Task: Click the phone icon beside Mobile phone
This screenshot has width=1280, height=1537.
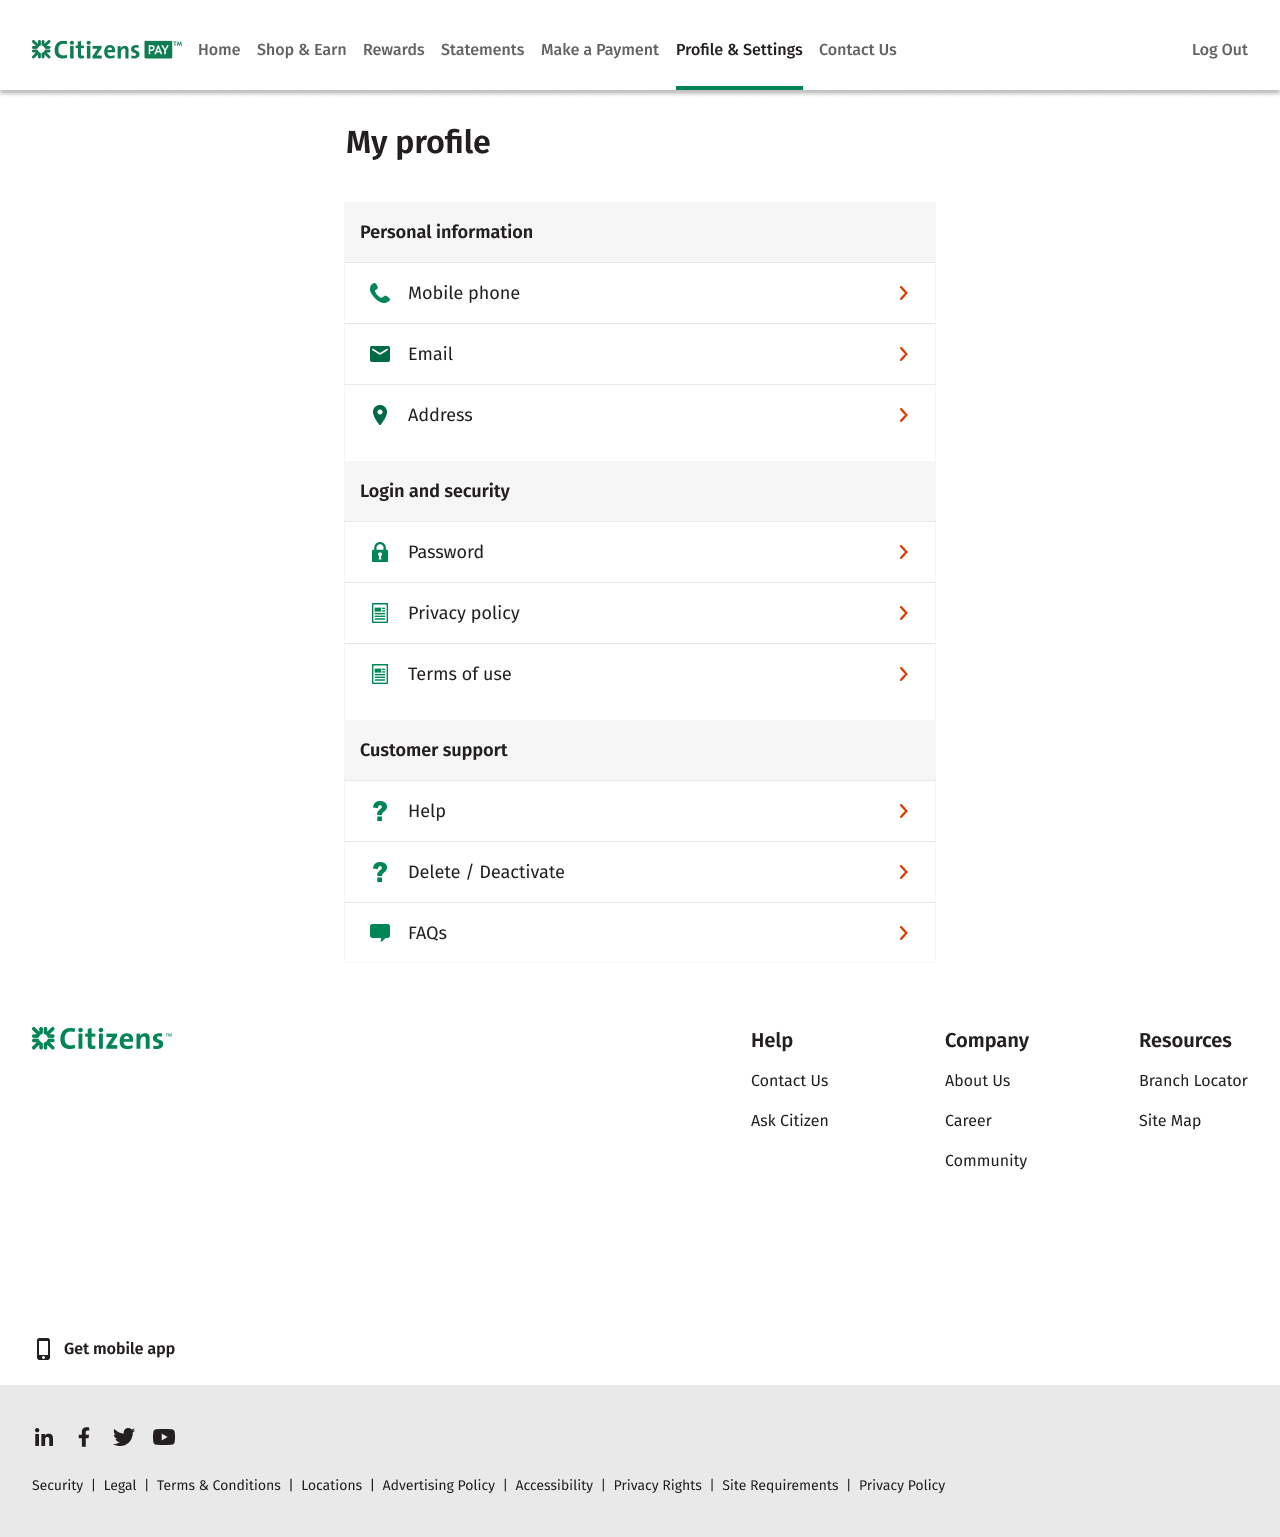Action: 380,293
